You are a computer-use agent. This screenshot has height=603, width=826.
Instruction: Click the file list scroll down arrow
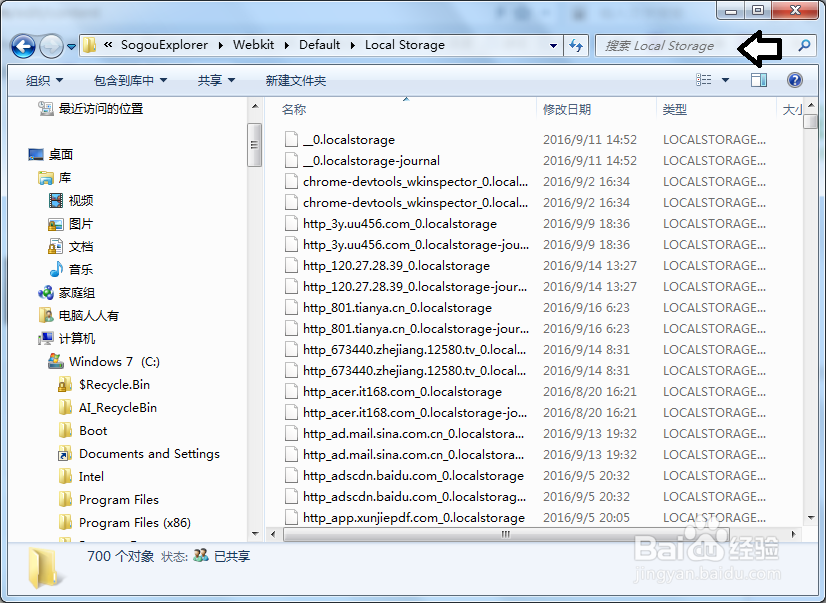(811, 518)
